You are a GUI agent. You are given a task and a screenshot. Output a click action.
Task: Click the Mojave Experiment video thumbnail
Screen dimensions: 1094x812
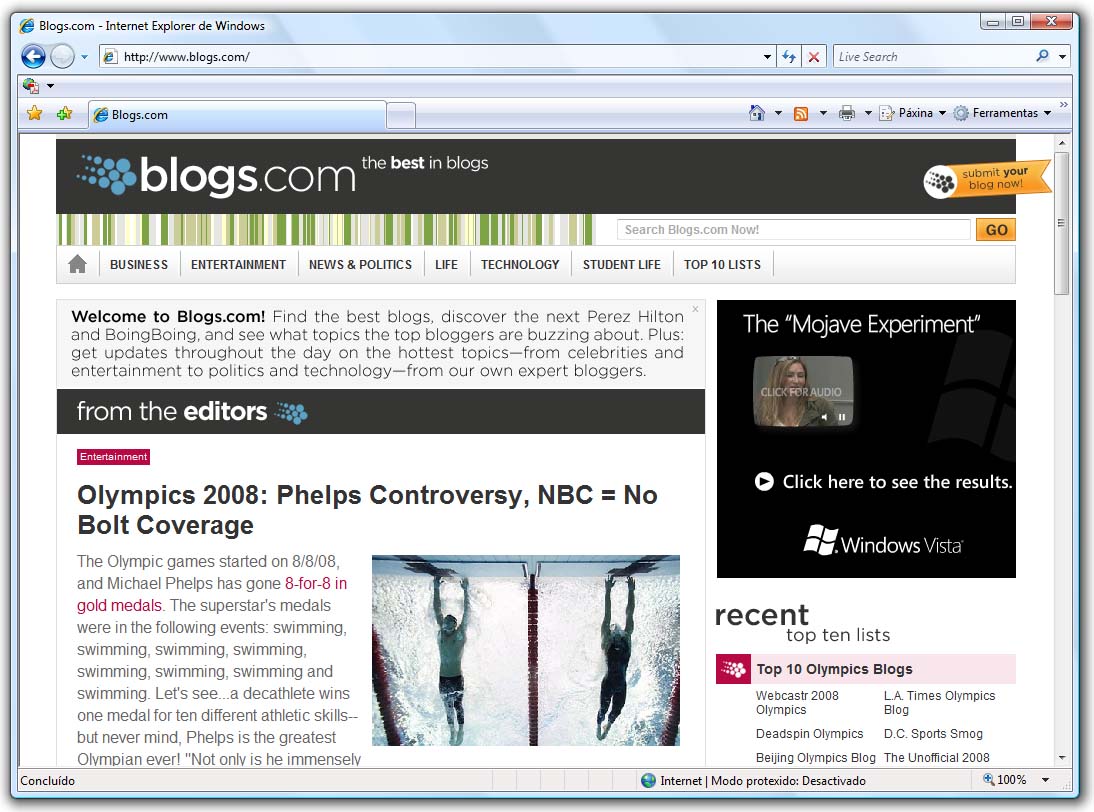click(x=802, y=391)
